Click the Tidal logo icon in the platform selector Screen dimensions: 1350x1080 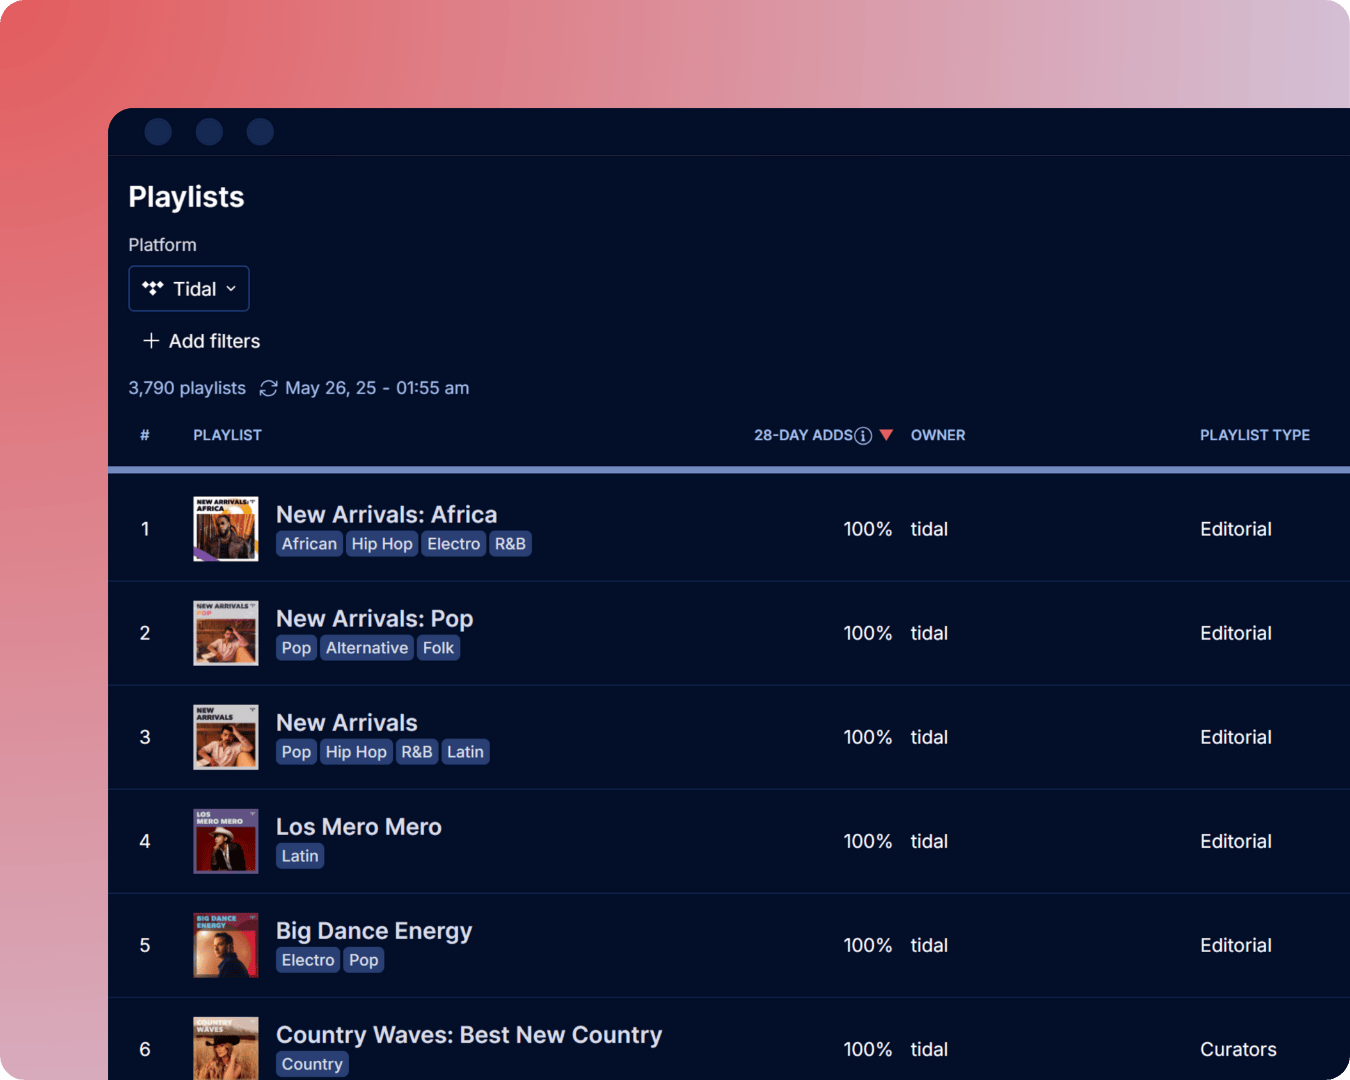pyautogui.click(x=152, y=288)
